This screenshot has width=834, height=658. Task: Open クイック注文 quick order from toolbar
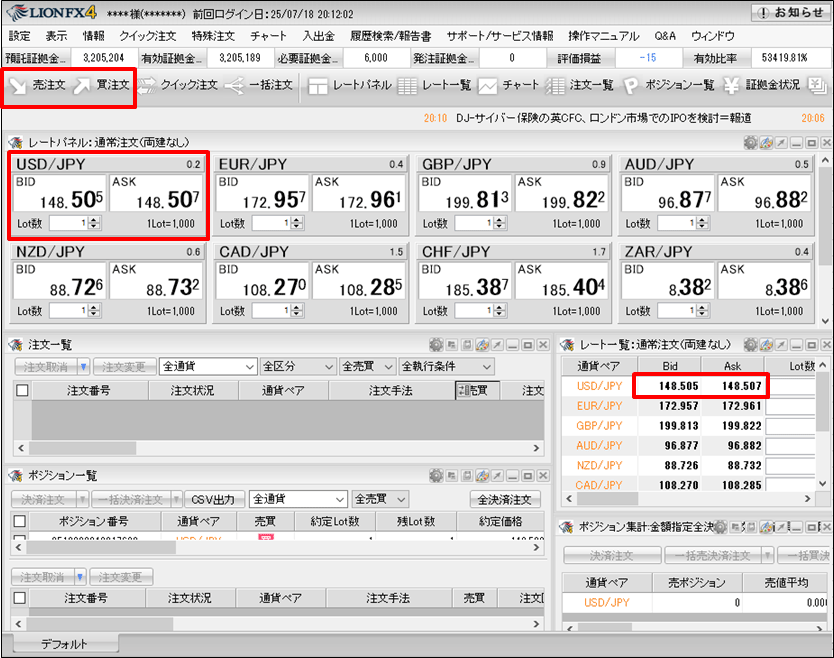coord(177,85)
